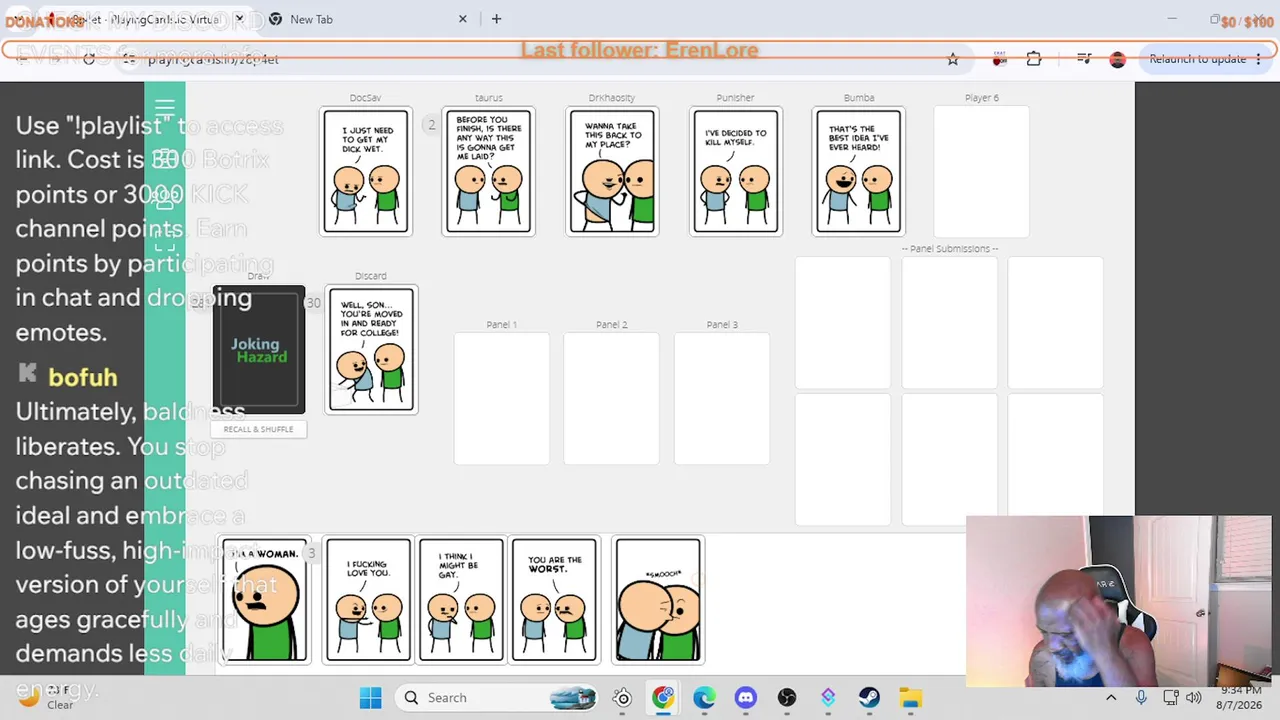Open the volume icon in system tray
The image size is (1280, 720).
point(1194,698)
